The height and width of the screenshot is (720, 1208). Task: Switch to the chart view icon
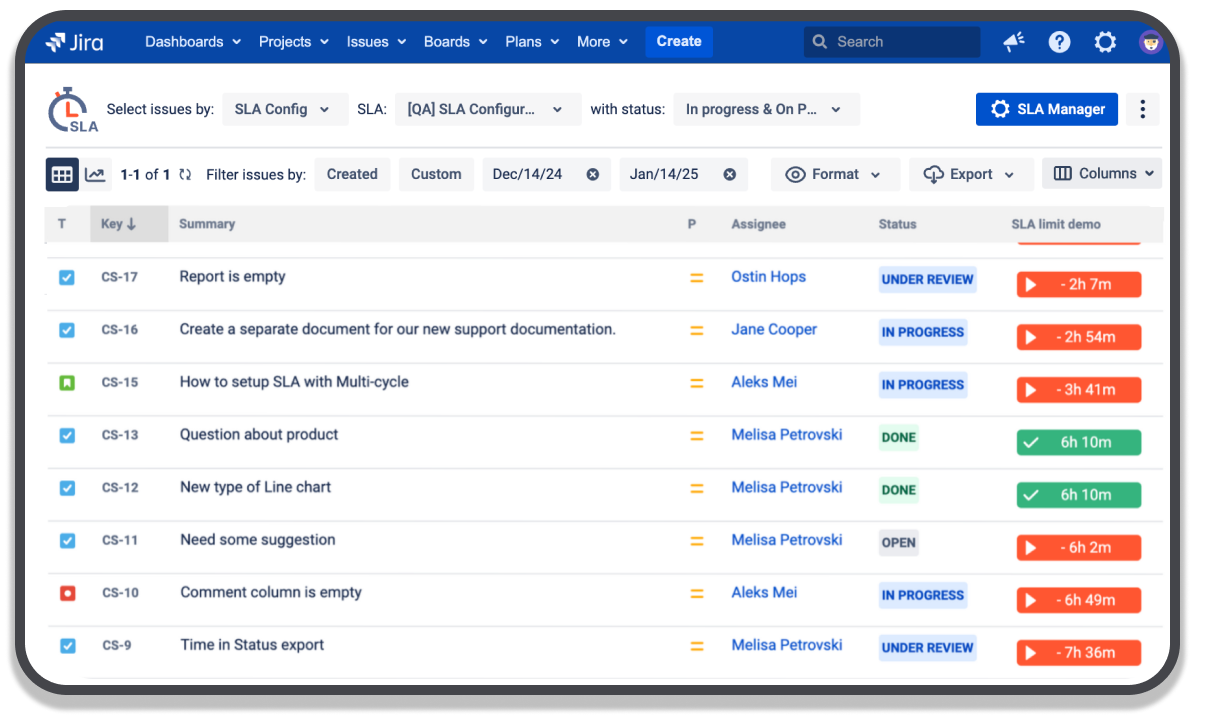pyautogui.click(x=96, y=174)
